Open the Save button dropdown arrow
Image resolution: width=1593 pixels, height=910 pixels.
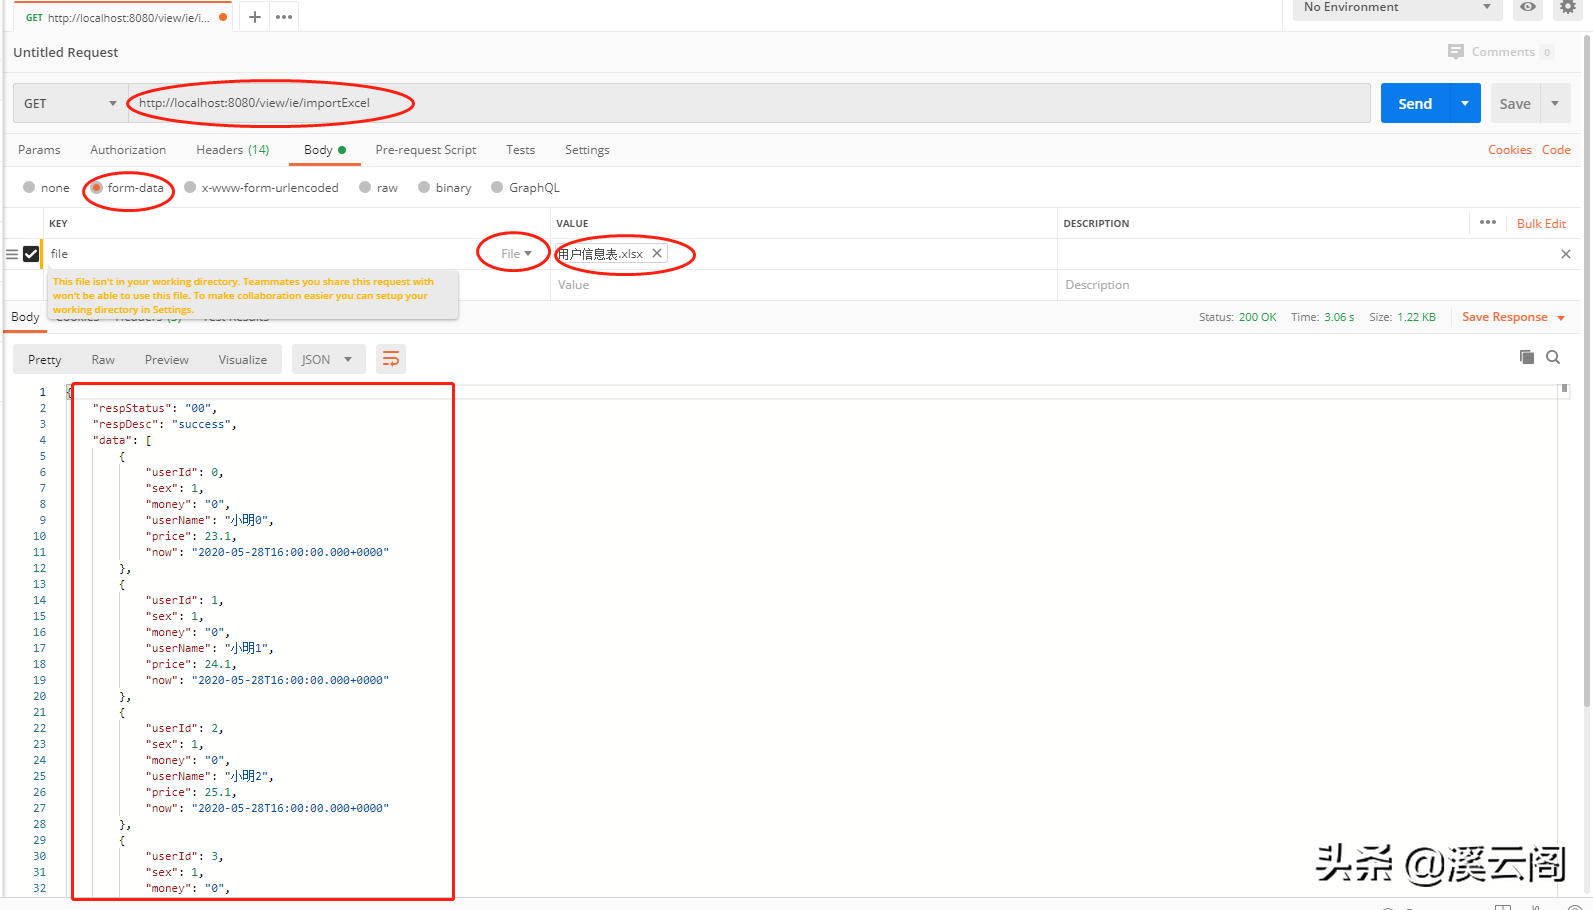(1555, 103)
